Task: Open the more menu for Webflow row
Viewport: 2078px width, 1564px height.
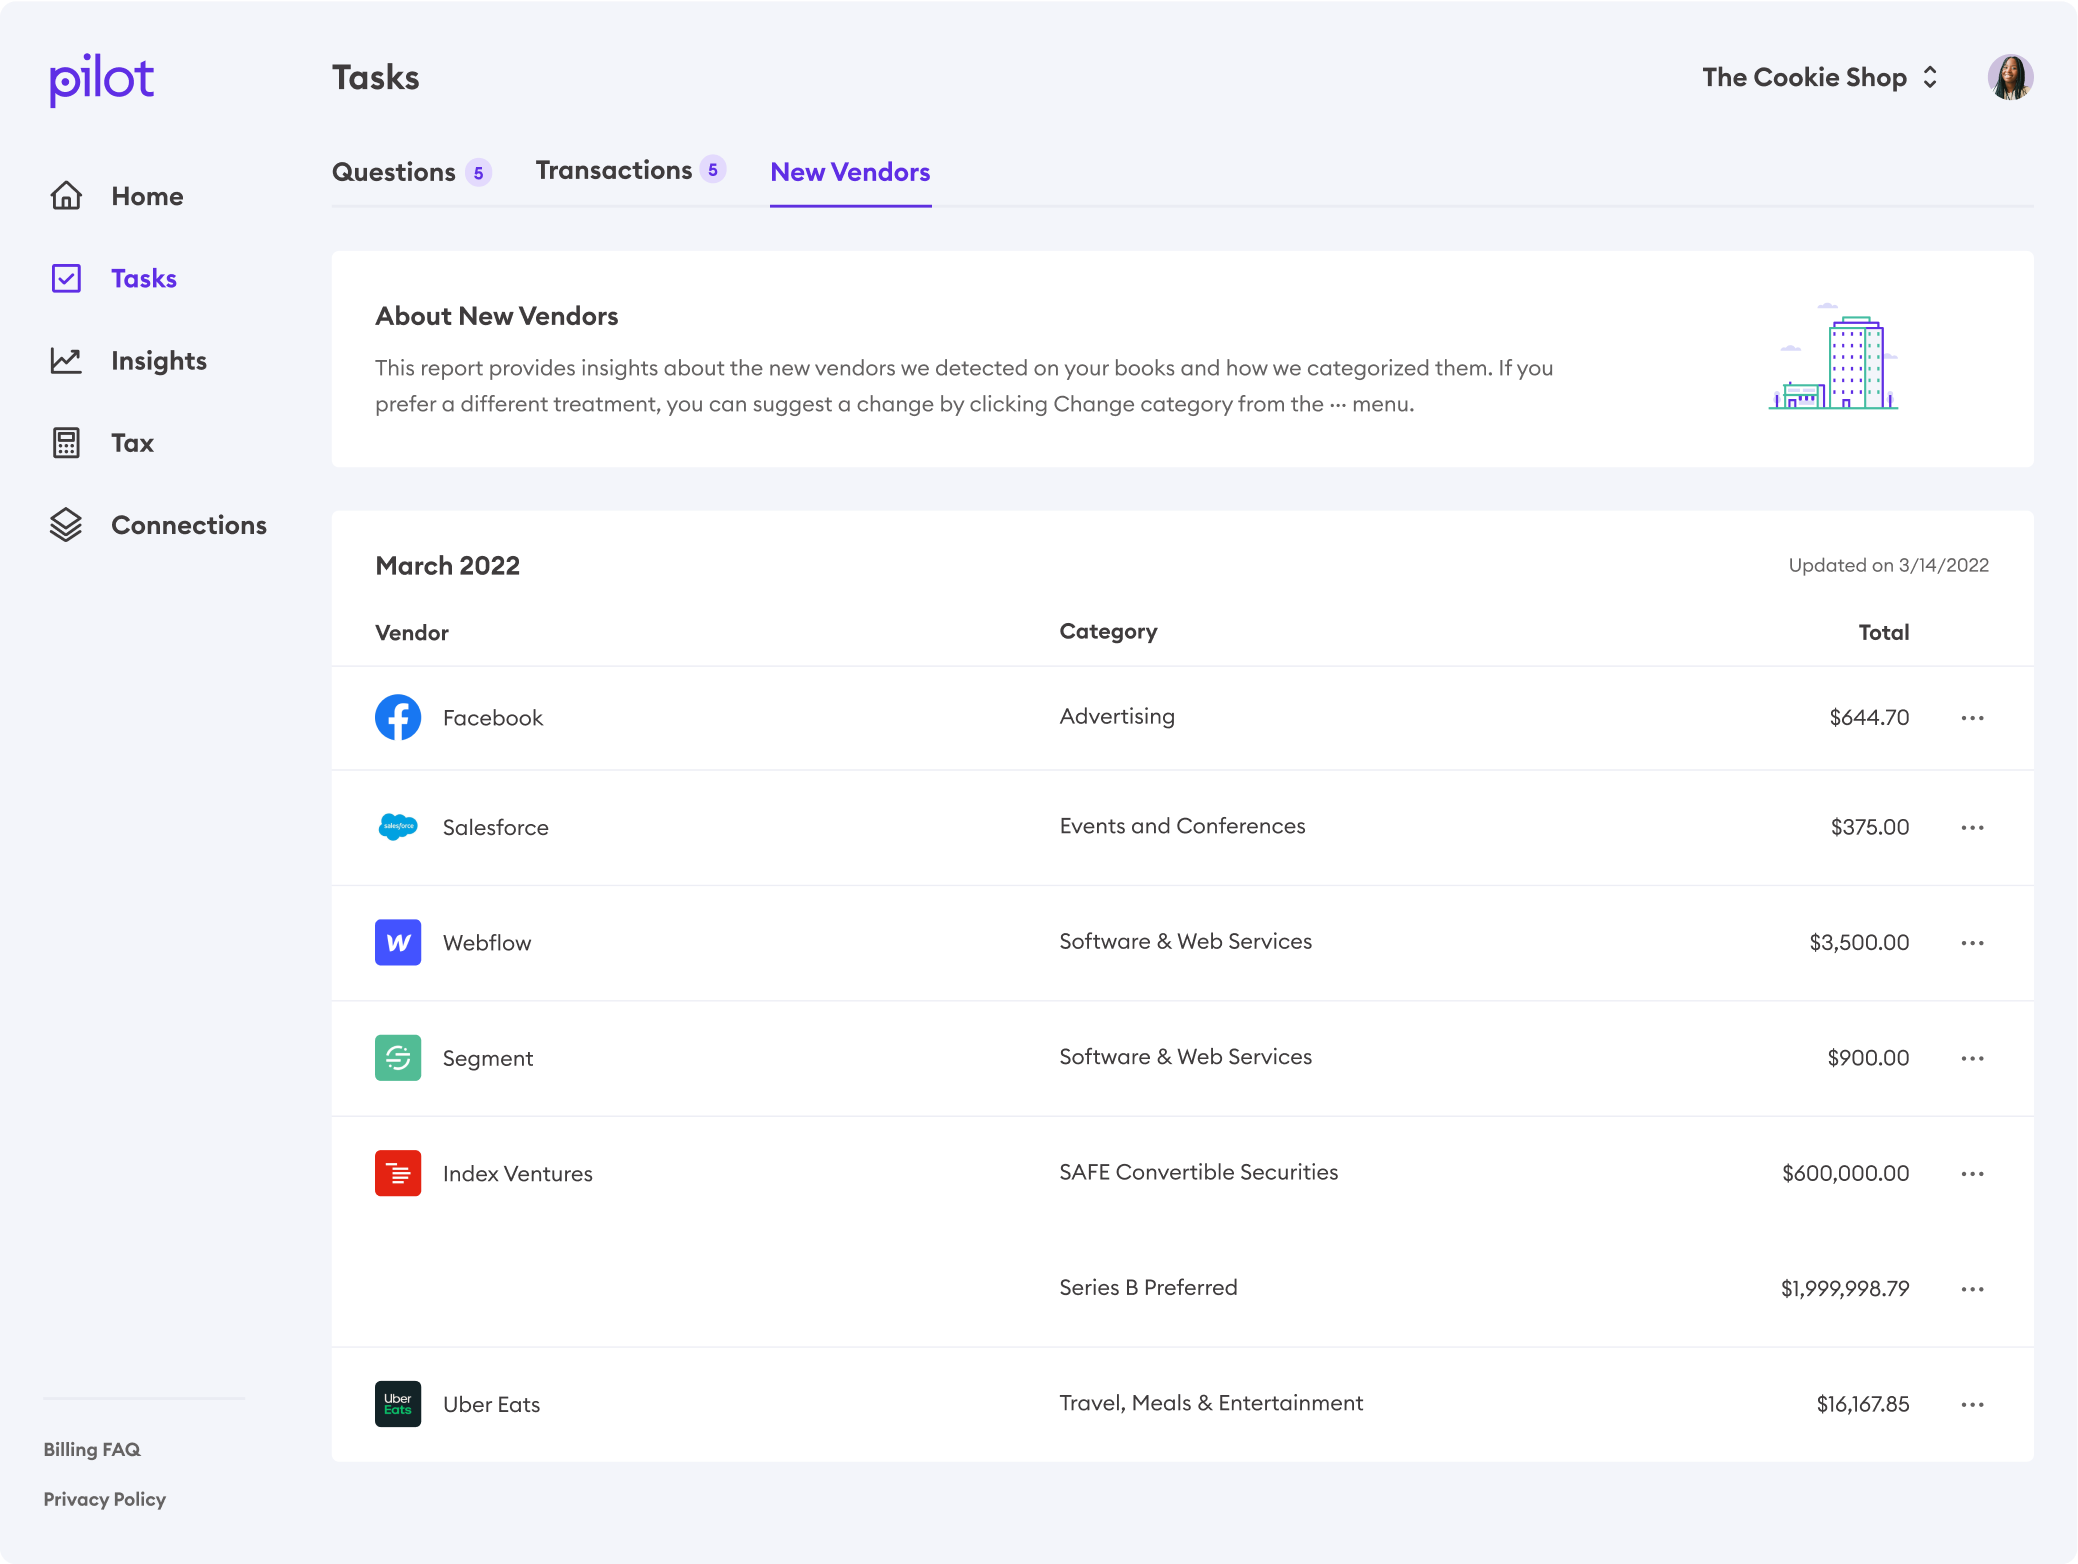Action: (x=1972, y=943)
